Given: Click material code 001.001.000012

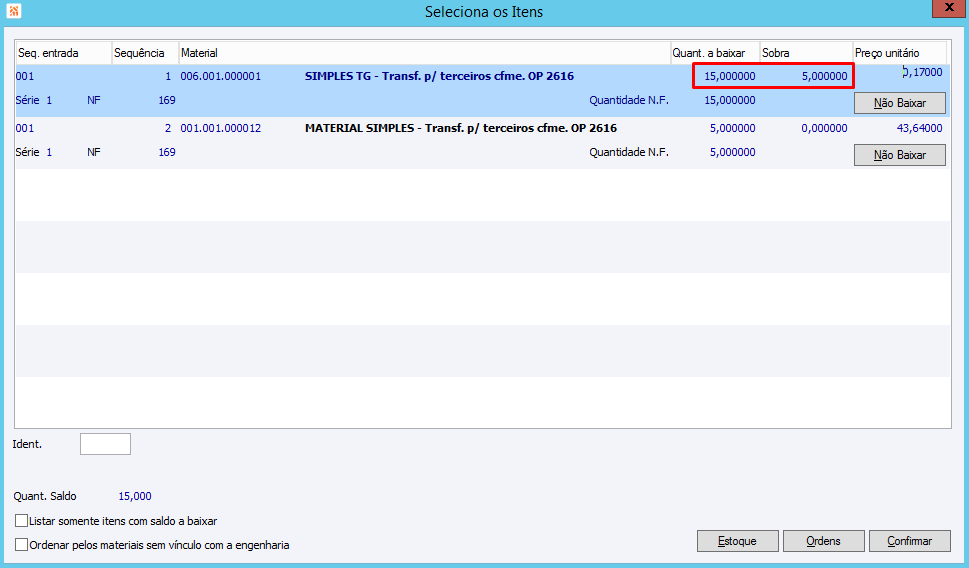Looking at the screenshot, I should 221,128.
